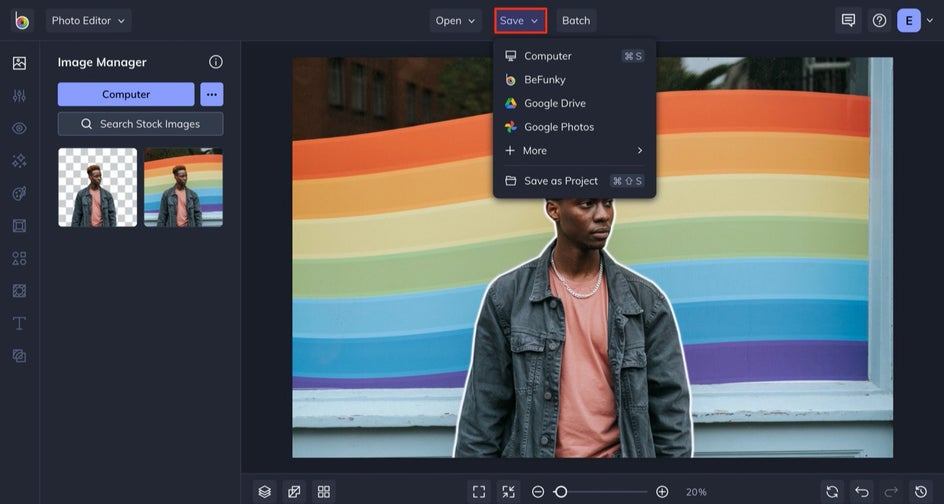
Task: Select the Text tool icon
Action: (x=19, y=323)
